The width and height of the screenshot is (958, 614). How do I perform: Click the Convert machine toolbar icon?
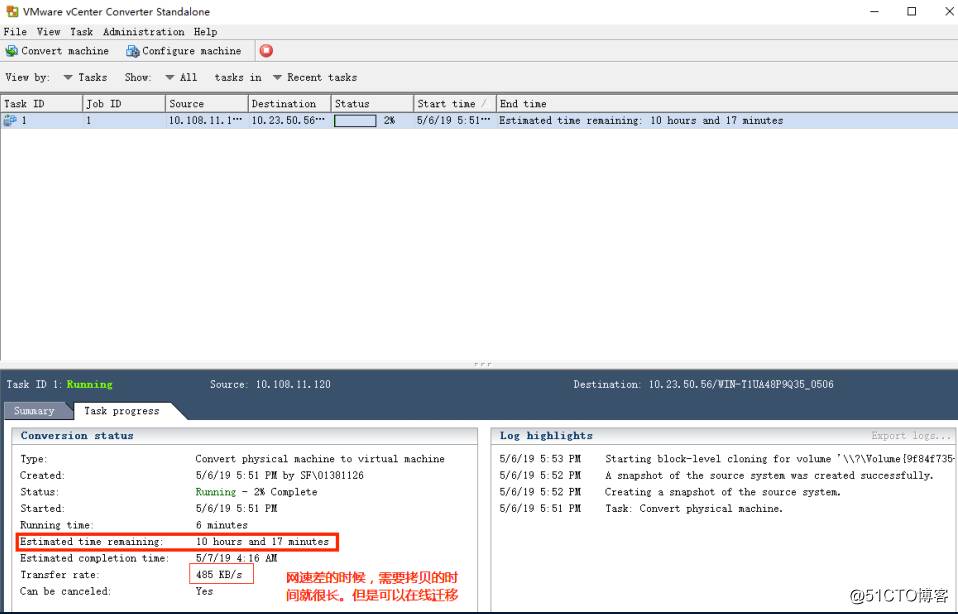[12, 51]
